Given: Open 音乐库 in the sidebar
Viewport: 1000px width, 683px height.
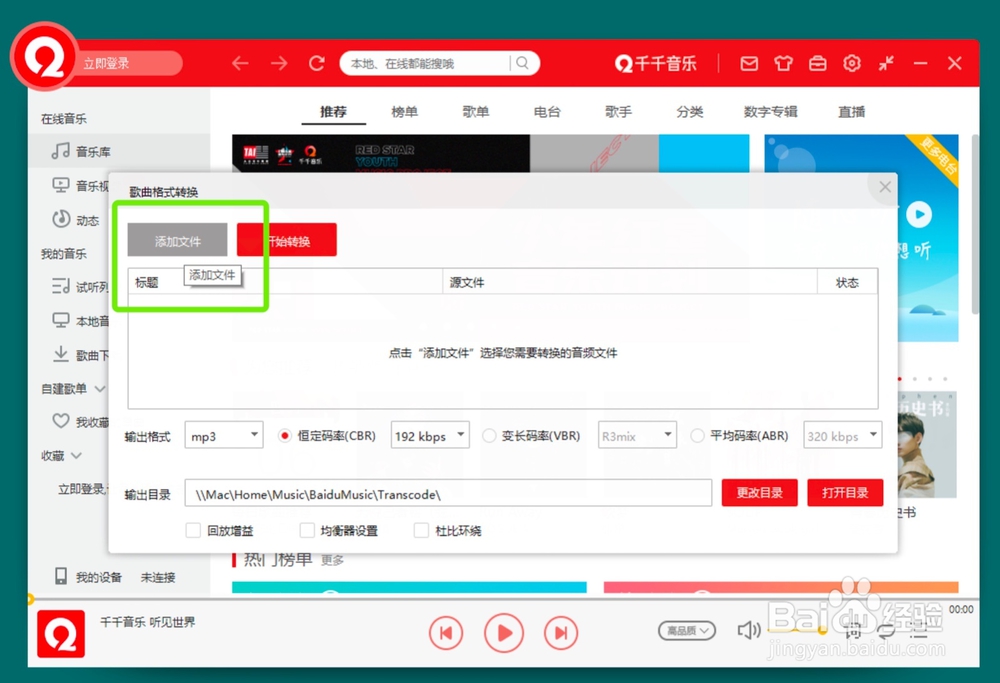Looking at the screenshot, I should (x=119, y=151).
